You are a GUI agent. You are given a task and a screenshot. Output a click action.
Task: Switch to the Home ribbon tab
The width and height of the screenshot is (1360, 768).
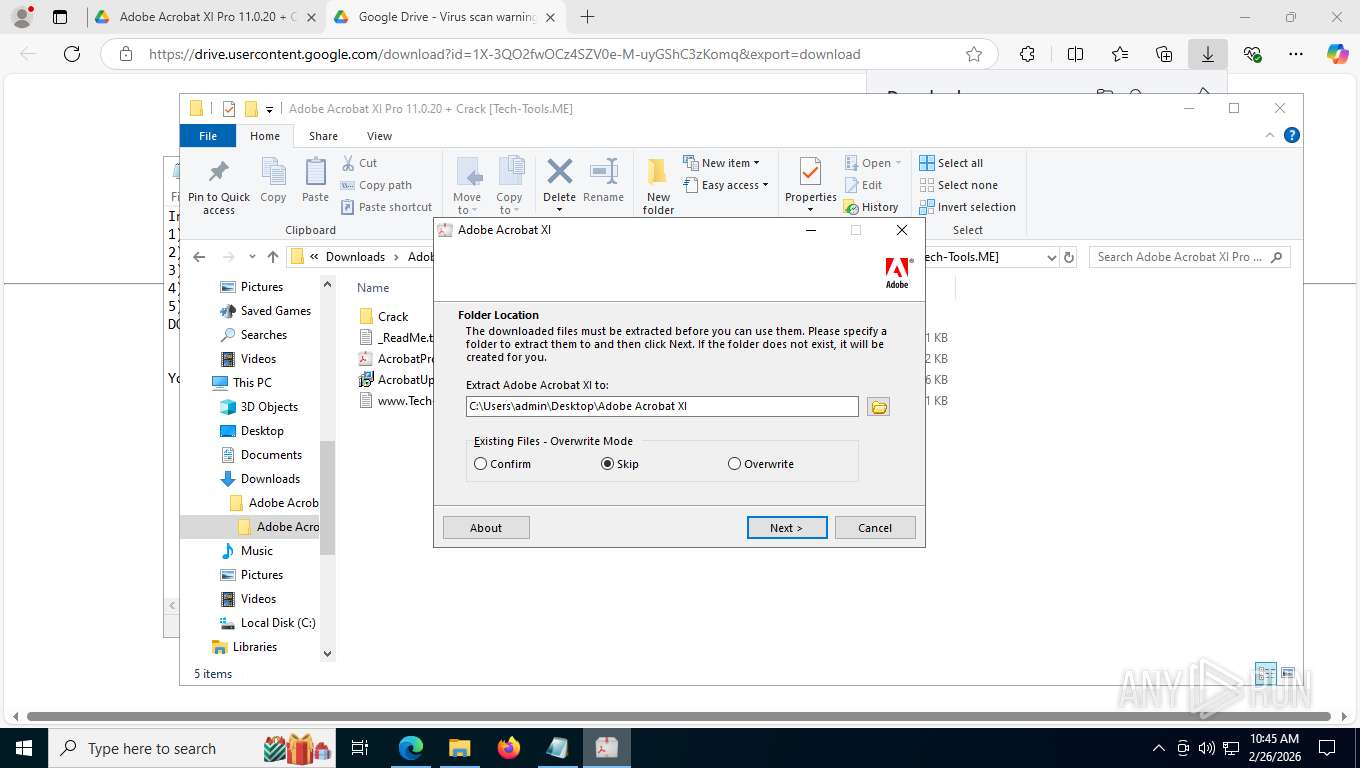pos(265,136)
